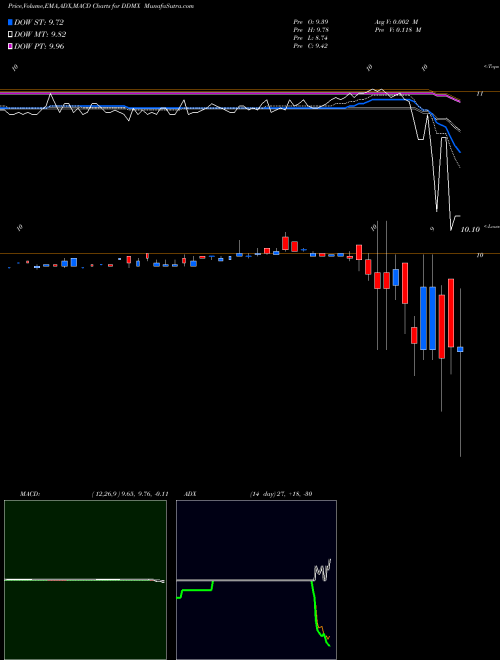Open the dark blue ADX indicator chart
500x660 pixels.
click(256, 580)
